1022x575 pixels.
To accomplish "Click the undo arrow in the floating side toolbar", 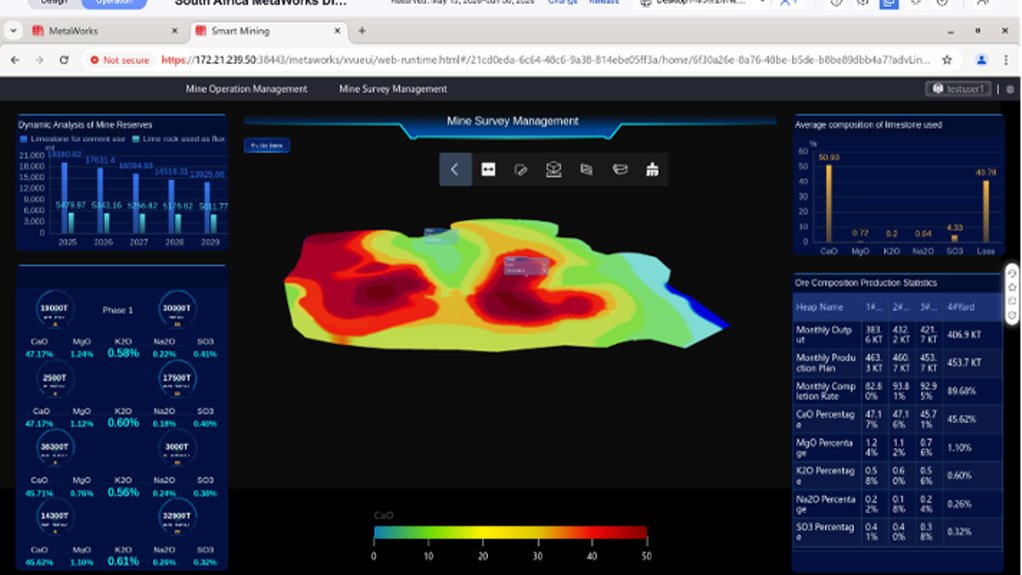I will (1012, 273).
